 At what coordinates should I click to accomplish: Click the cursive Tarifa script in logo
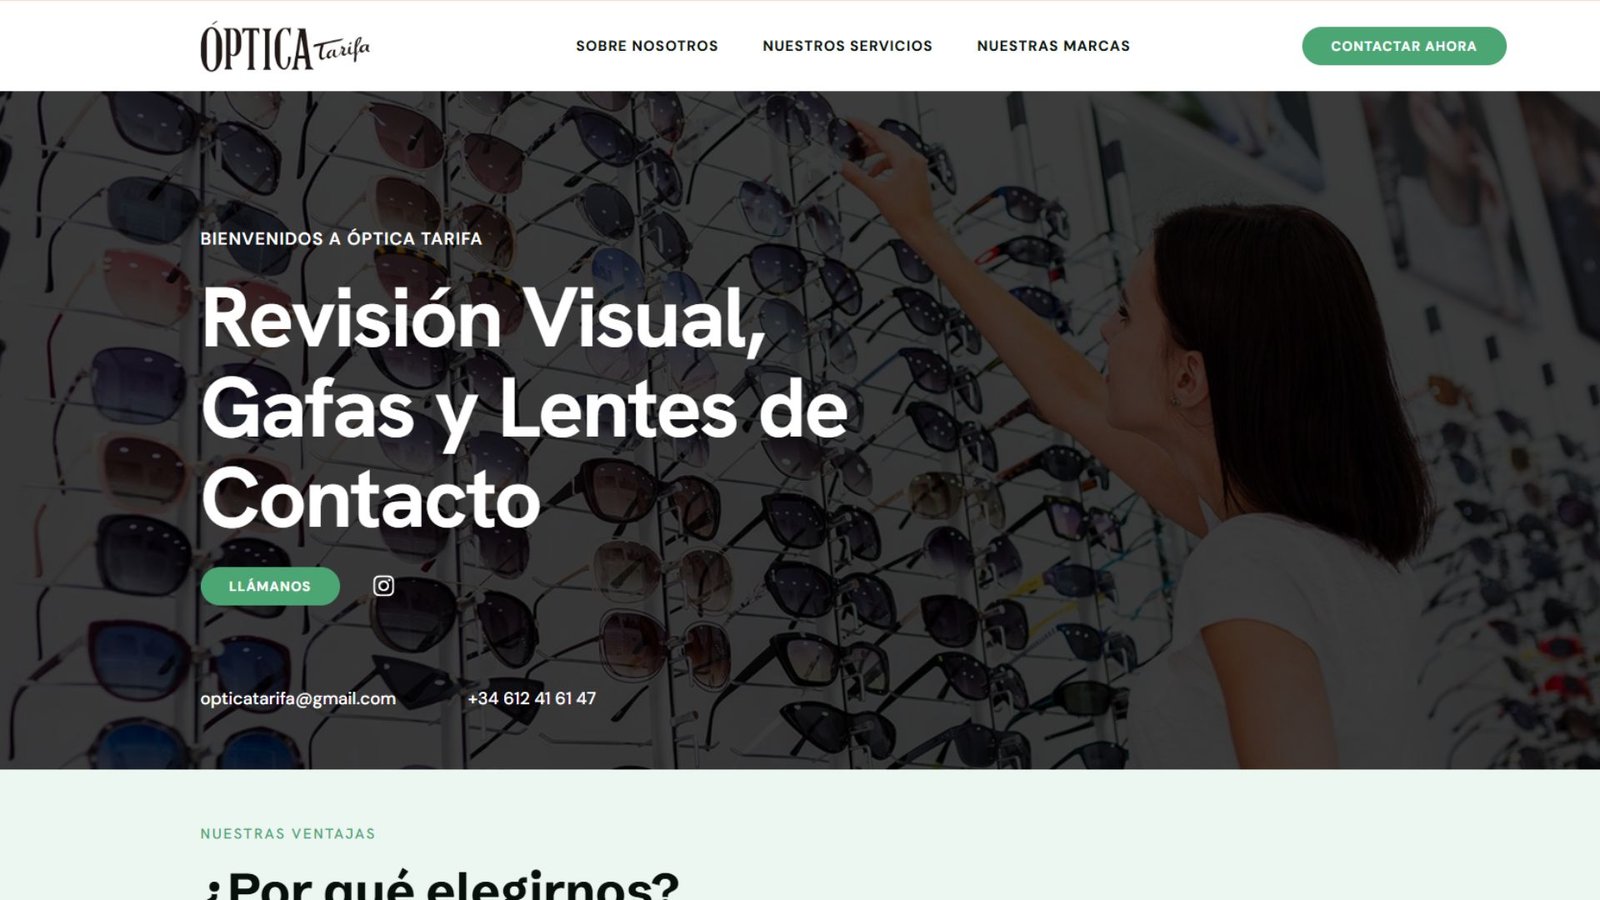coord(342,50)
